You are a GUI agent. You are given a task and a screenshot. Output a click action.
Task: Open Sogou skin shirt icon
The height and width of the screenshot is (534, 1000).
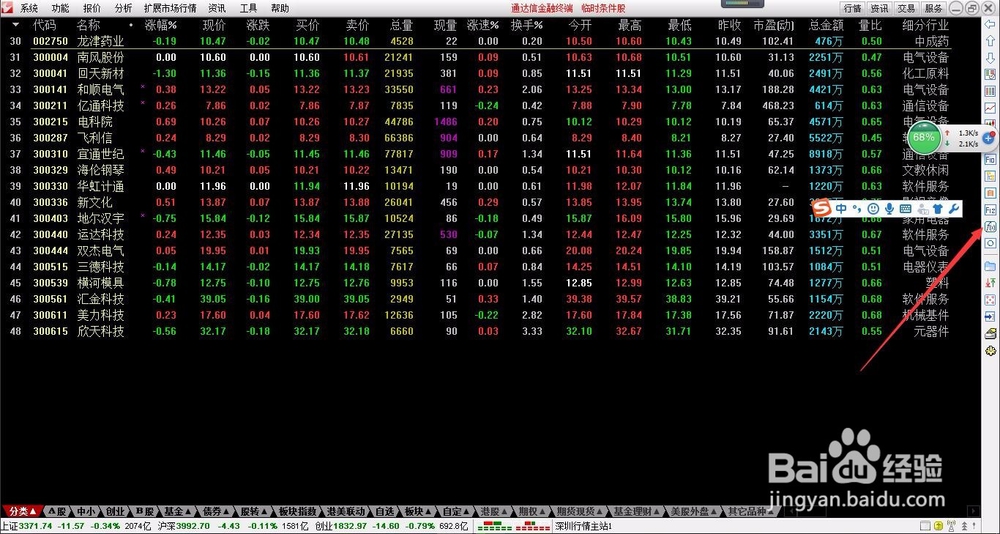[x=938, y=209]
